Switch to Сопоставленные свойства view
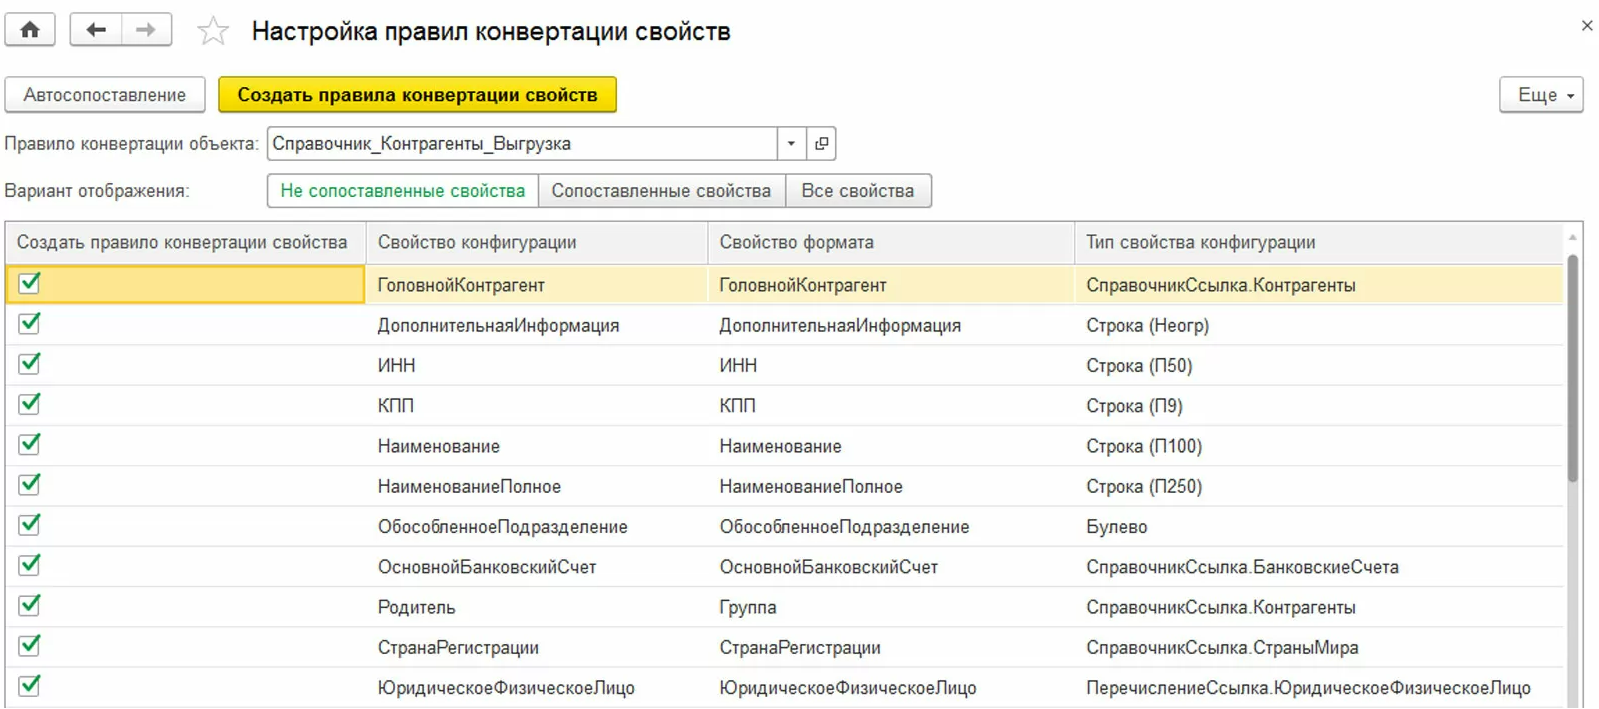This screenshot has width=1599, height=709. point(661,191)
